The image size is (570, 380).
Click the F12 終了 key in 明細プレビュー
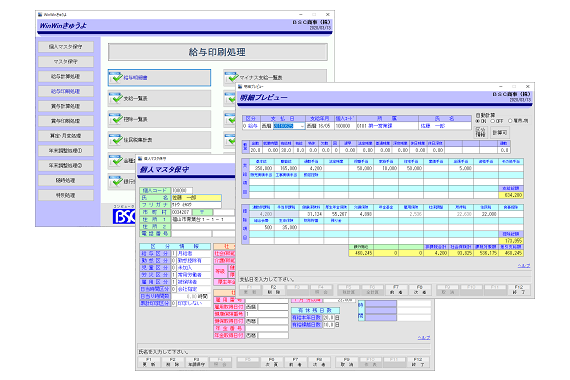(519, 290)
